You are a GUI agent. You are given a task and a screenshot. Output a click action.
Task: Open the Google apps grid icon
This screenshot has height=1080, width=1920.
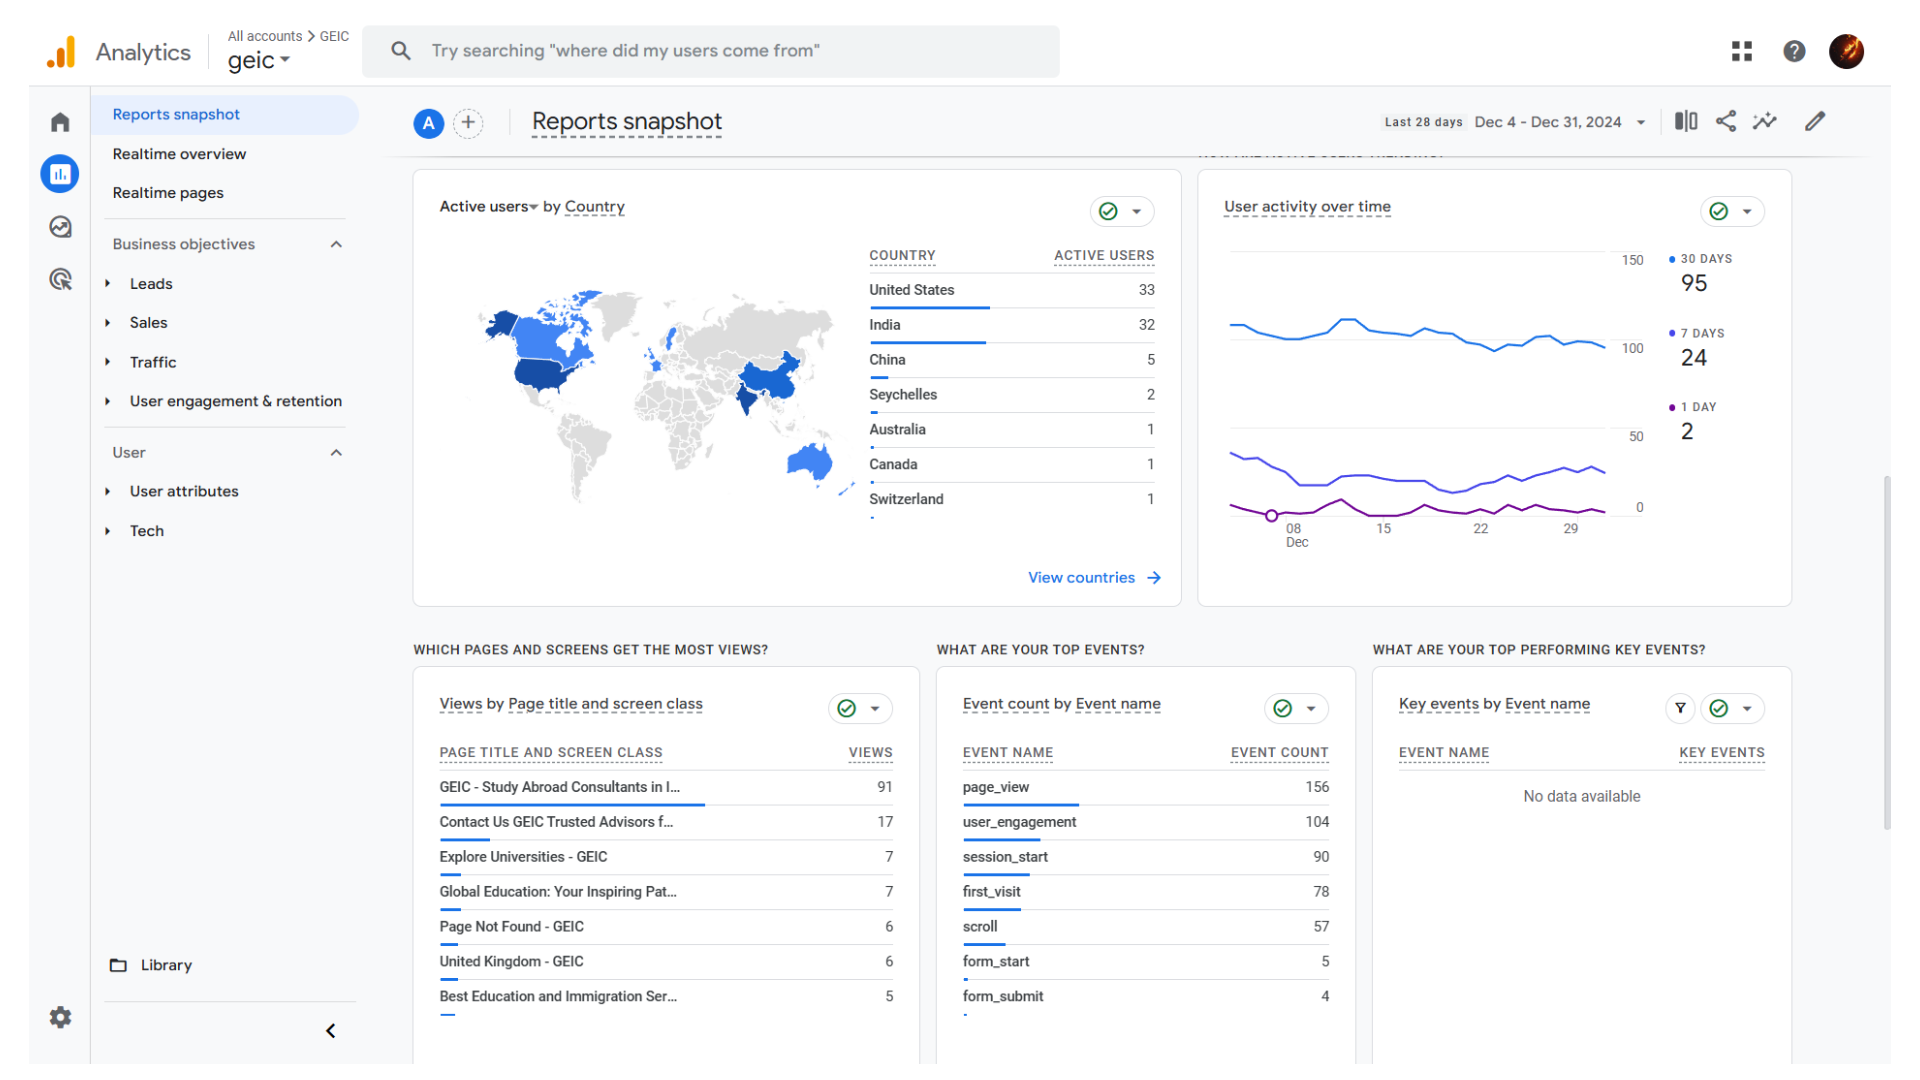pyautogui.click(x=1742, y=51)
